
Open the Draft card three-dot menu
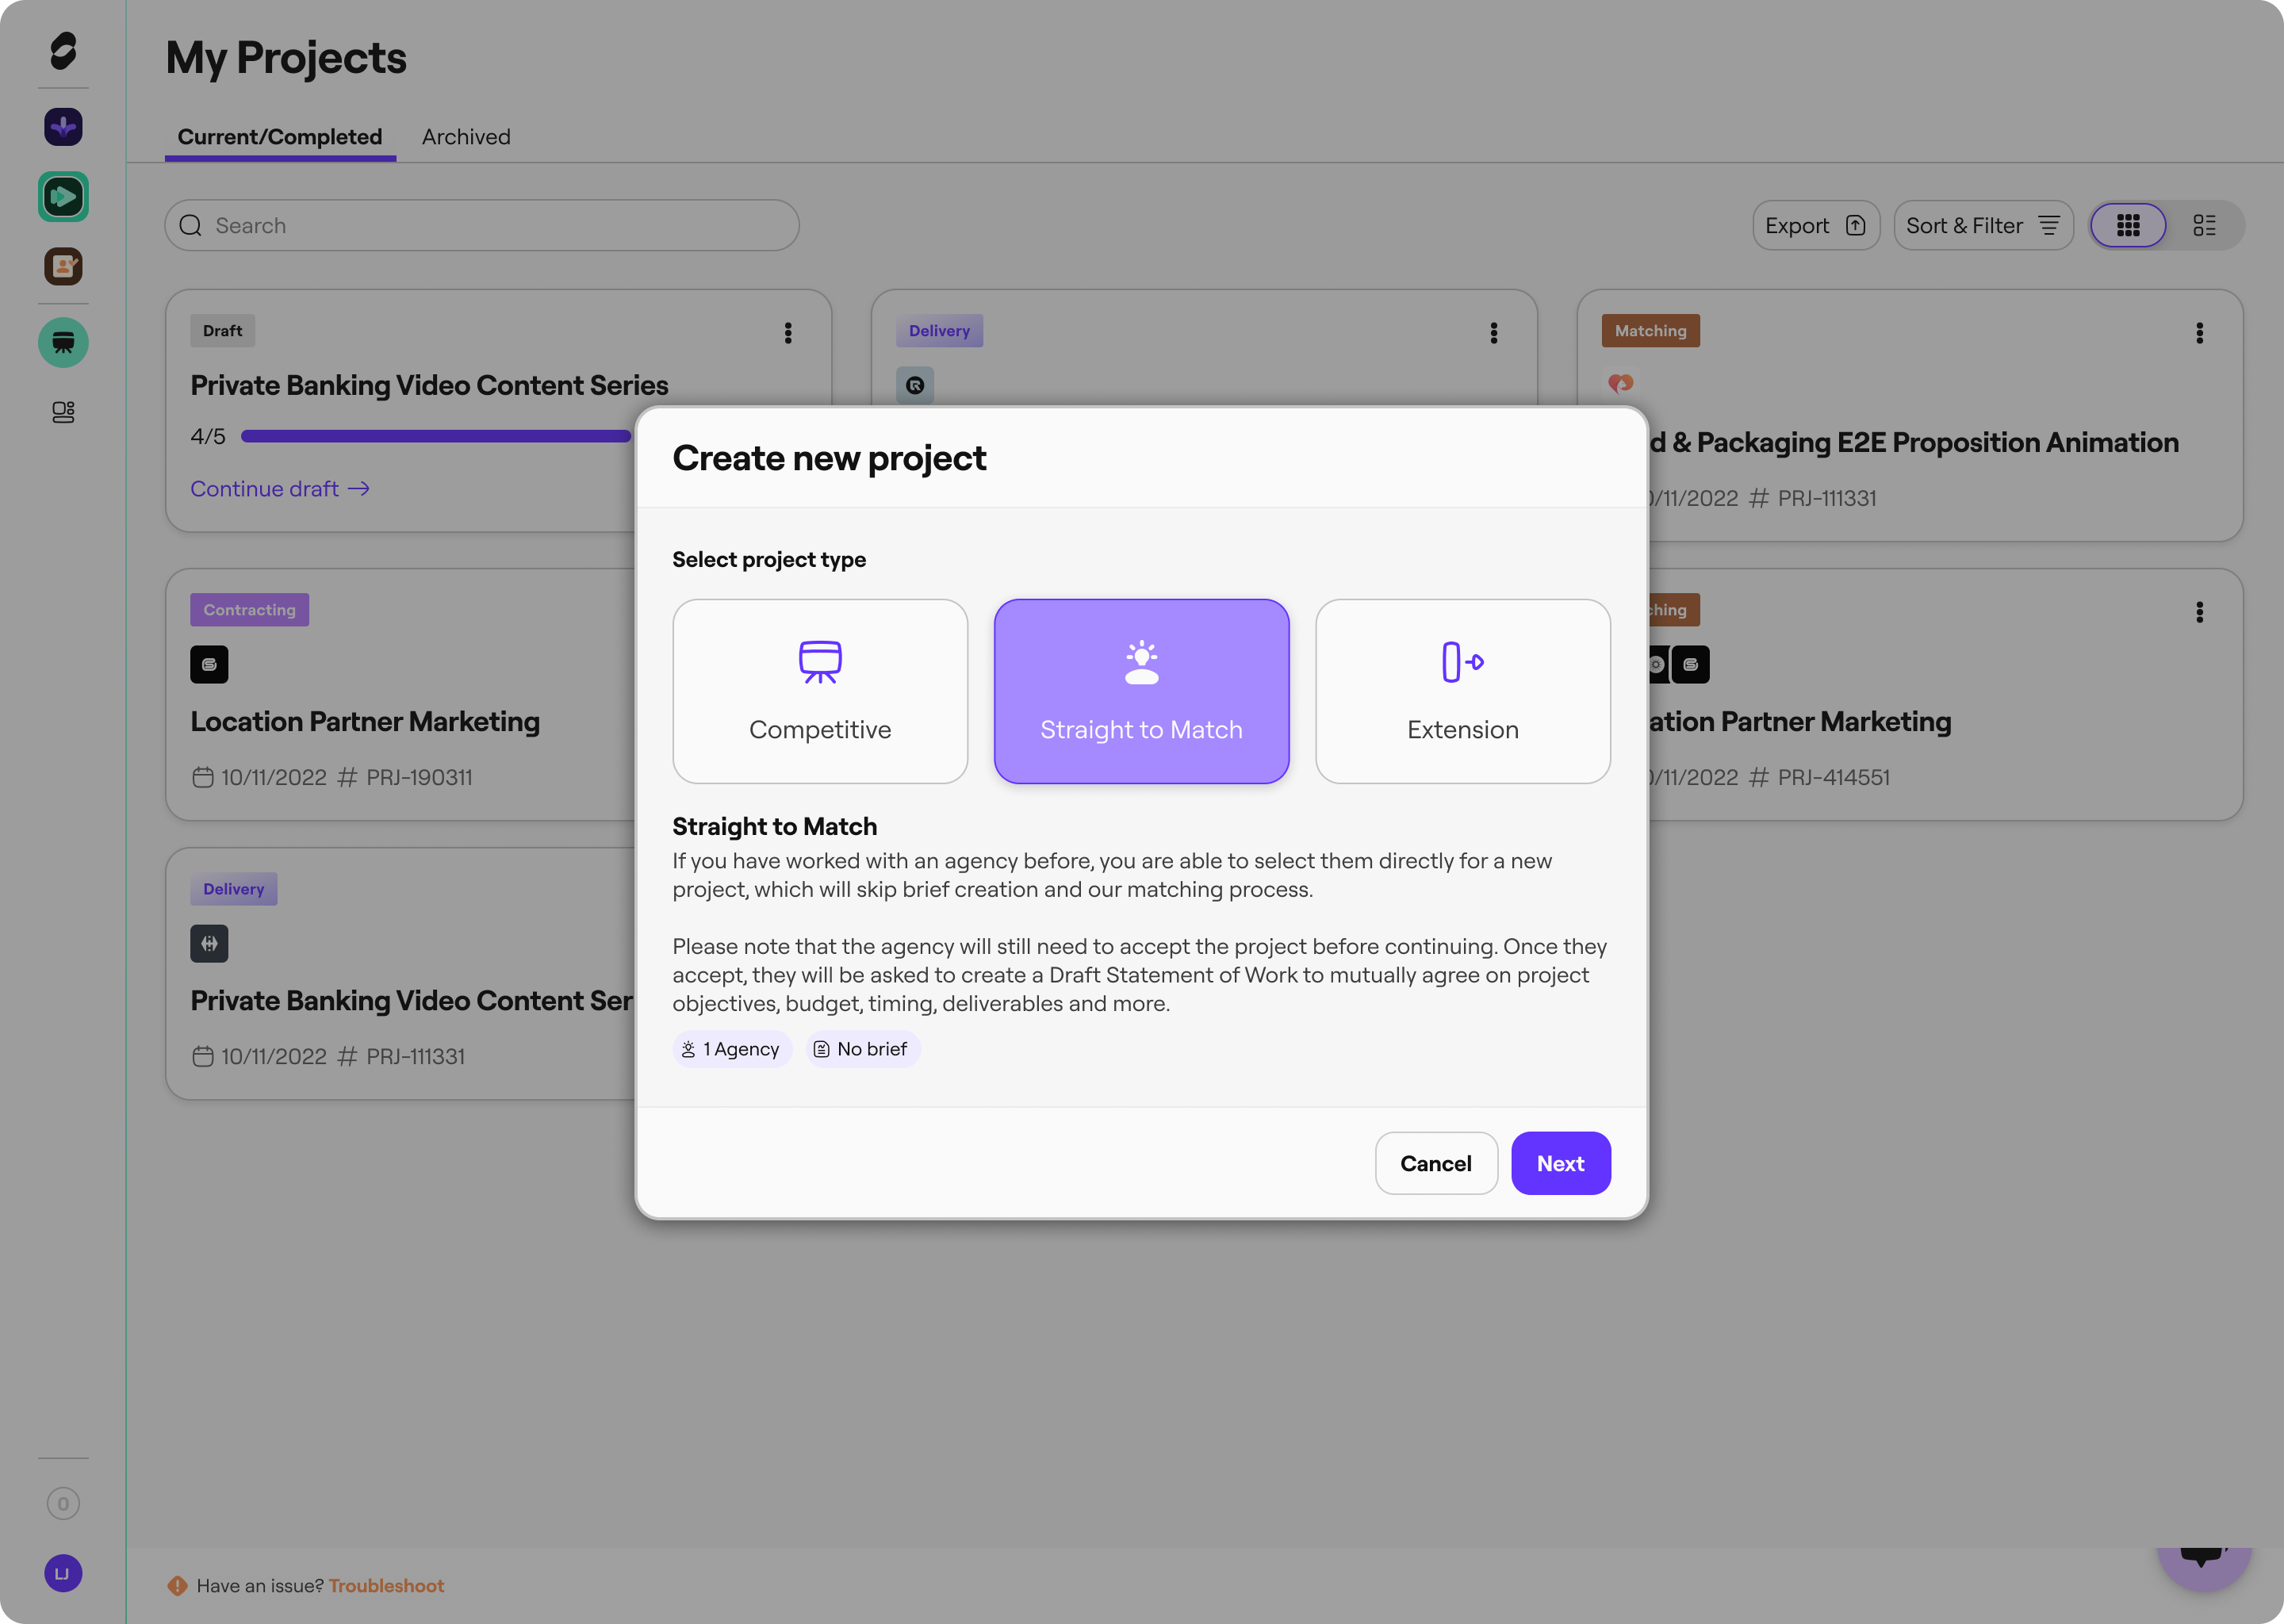click(x=788, y=333)
